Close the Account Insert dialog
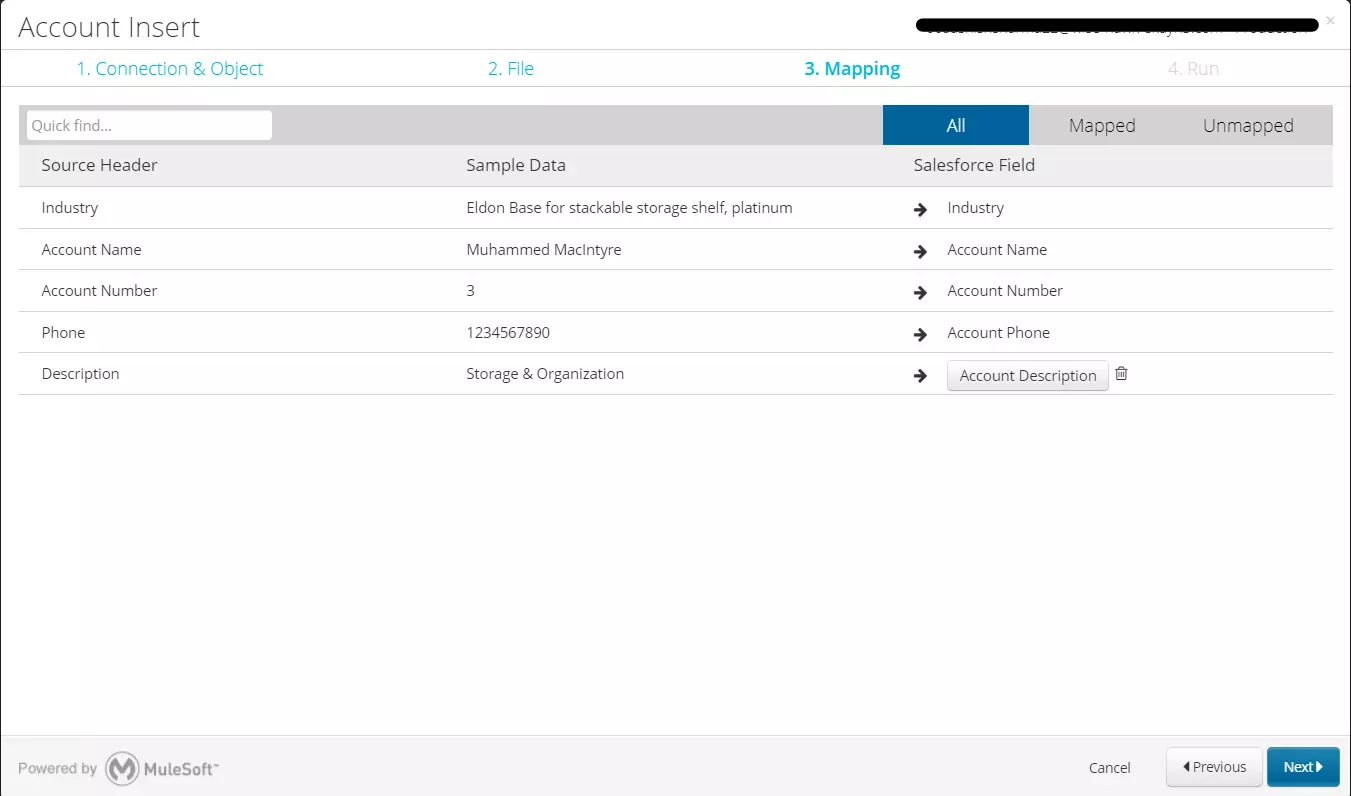Viewport: 1351px width, 796px height. click(x=1330, y=20)
